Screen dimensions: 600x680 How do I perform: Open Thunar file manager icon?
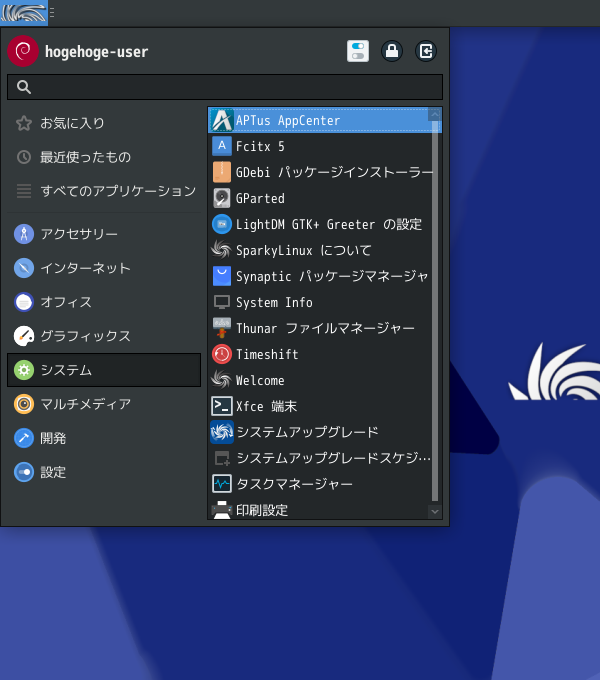(x=222, y=328)
